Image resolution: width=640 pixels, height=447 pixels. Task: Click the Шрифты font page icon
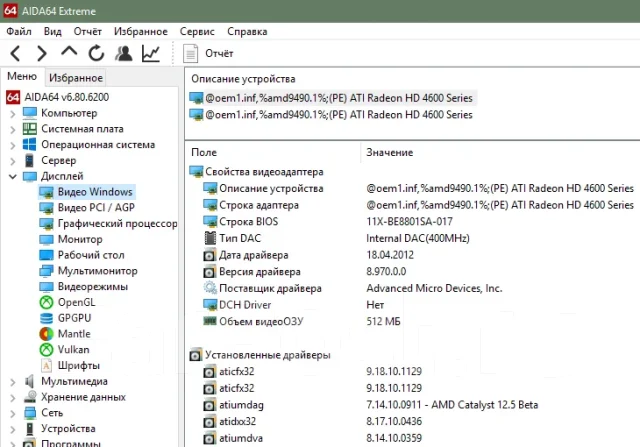pos(46,366)
